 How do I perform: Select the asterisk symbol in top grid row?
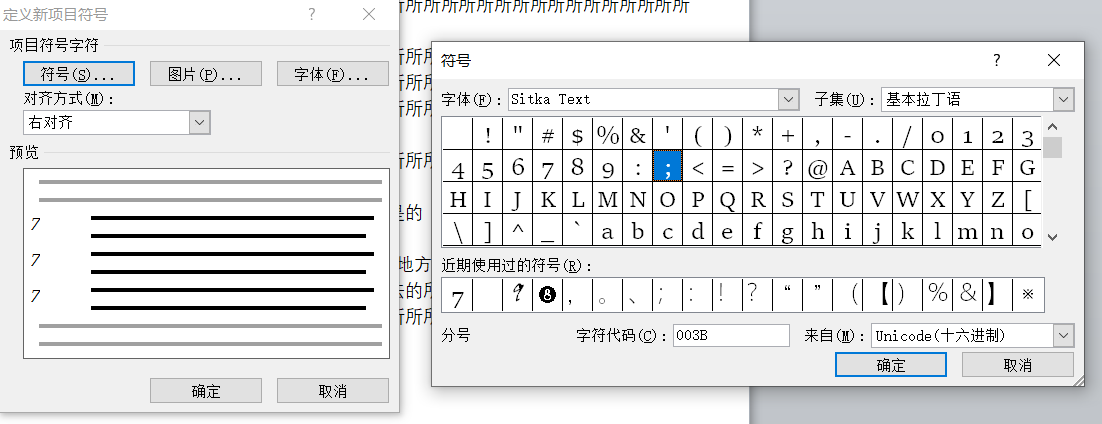757,136
